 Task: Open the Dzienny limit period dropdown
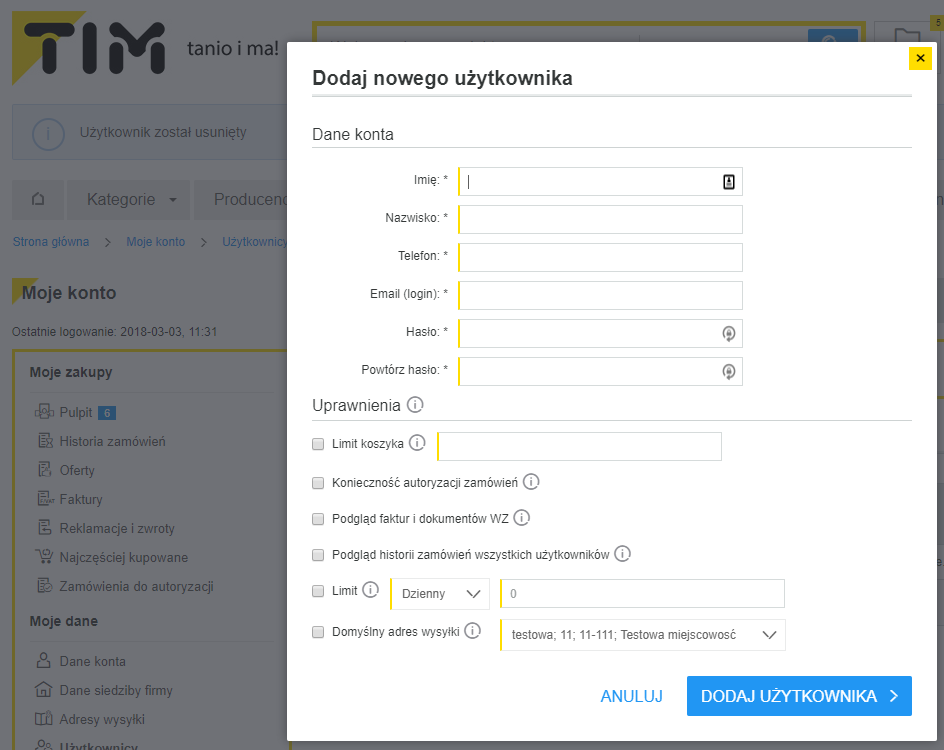click(x=440, y=593)
